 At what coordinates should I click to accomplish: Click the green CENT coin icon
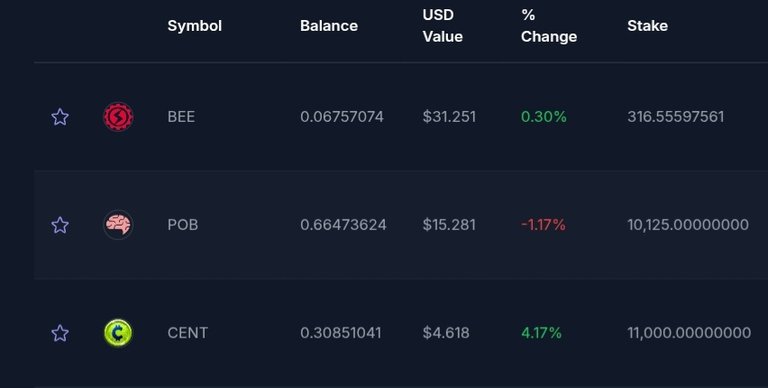[x=118, y=333]
